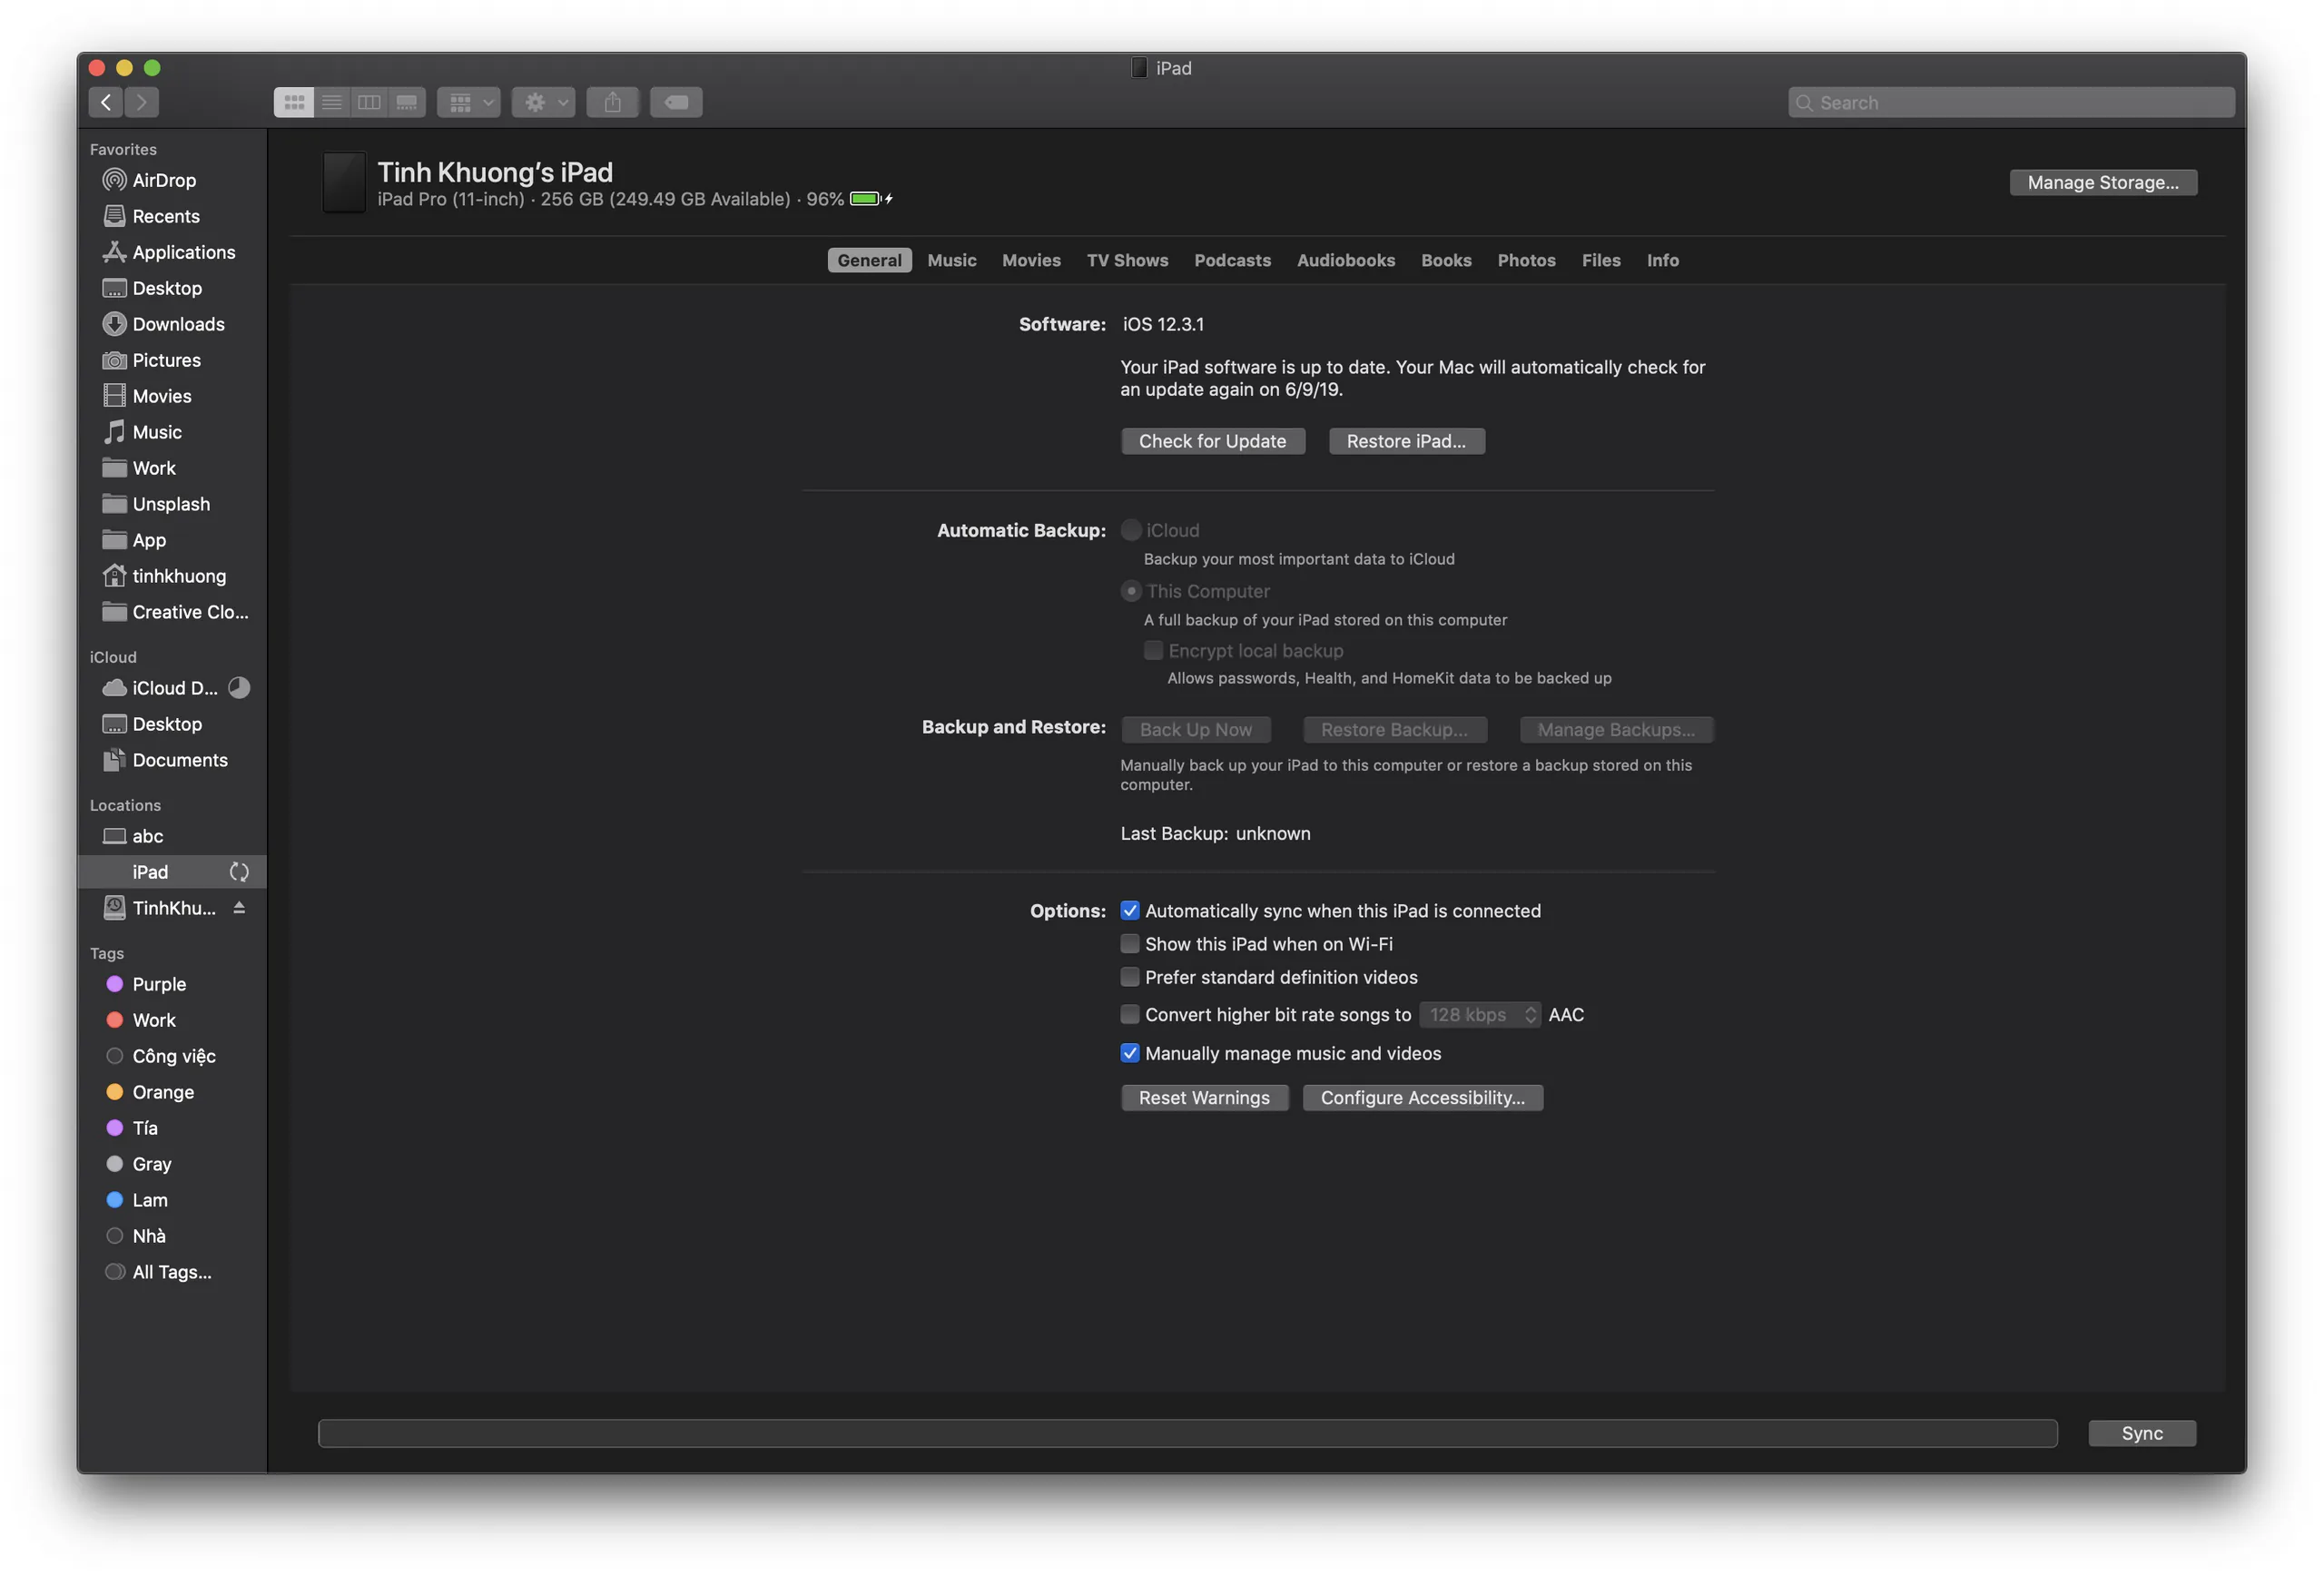2324x1576 pixels.
Task: Uncheck Automatically sync when iPad connected
Action: click(x=1130, y=911)
